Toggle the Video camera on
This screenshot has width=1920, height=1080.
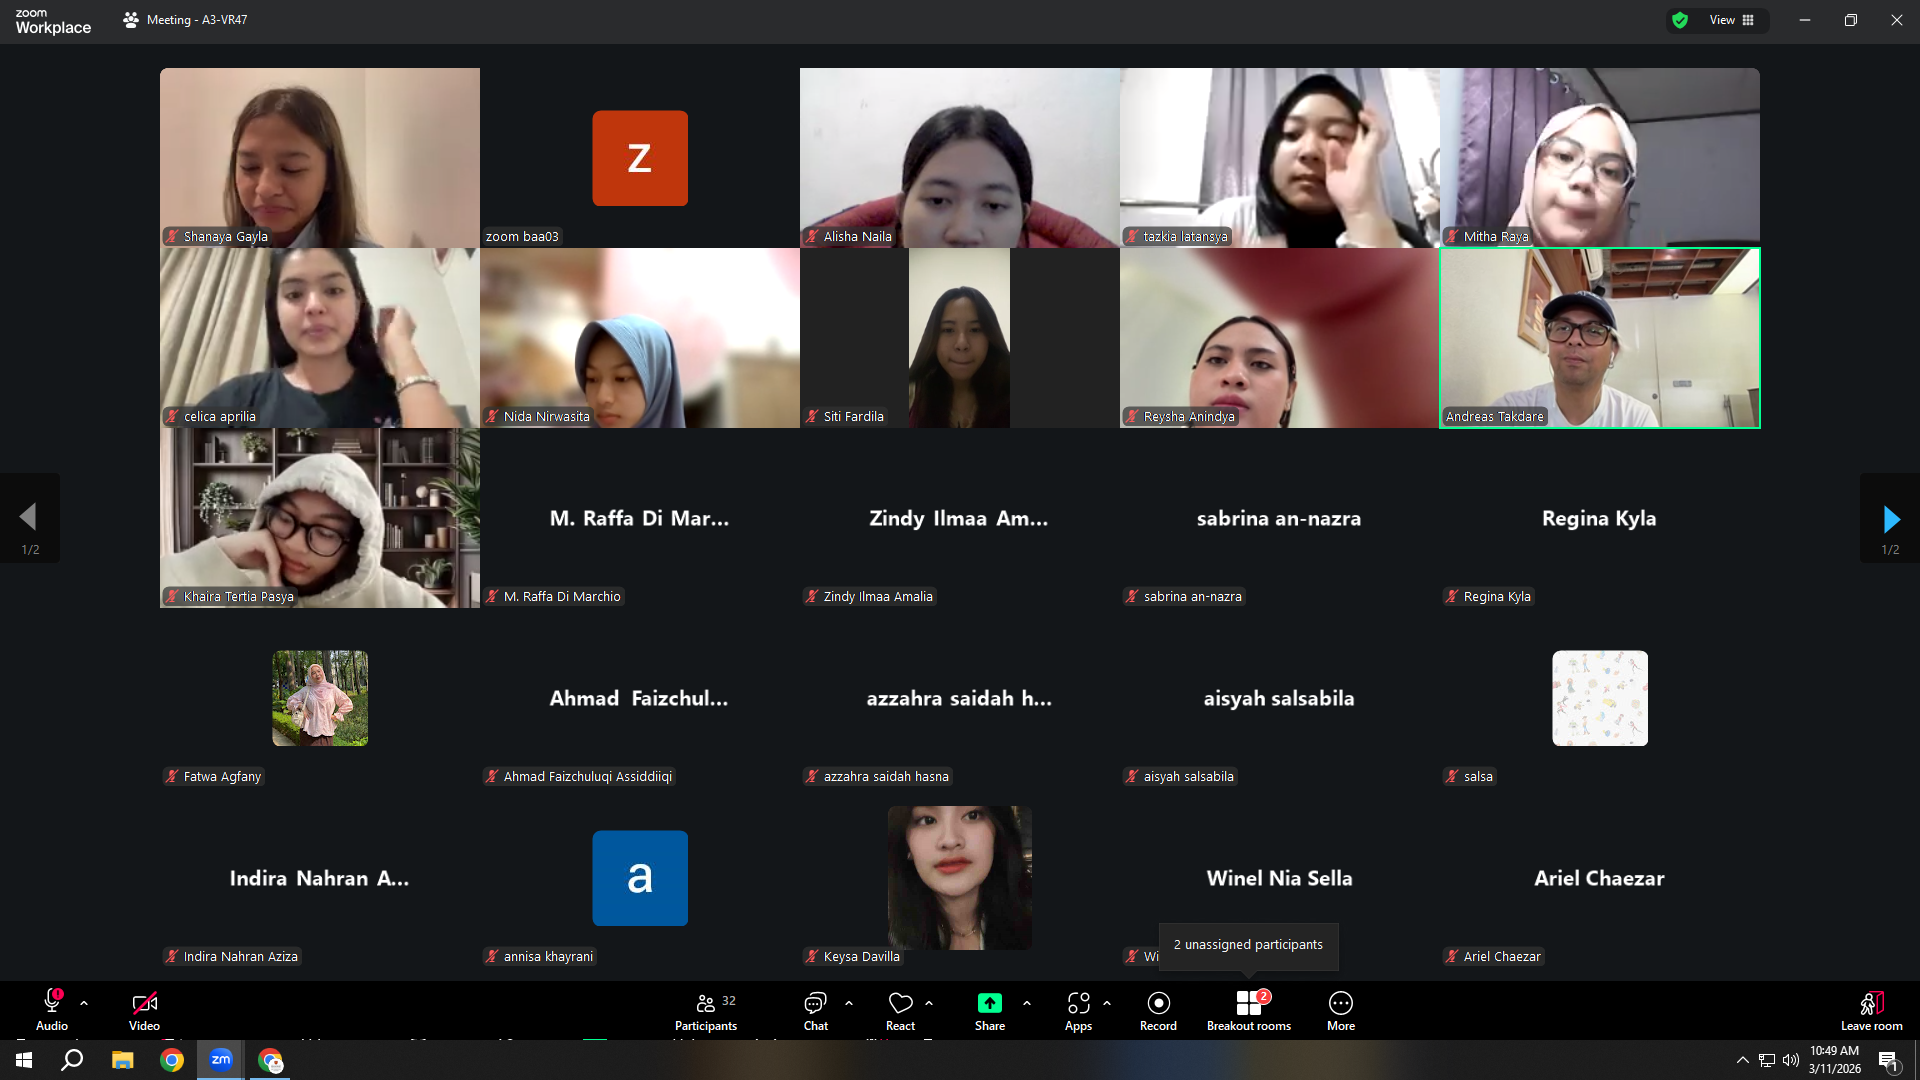(144, 1011)
